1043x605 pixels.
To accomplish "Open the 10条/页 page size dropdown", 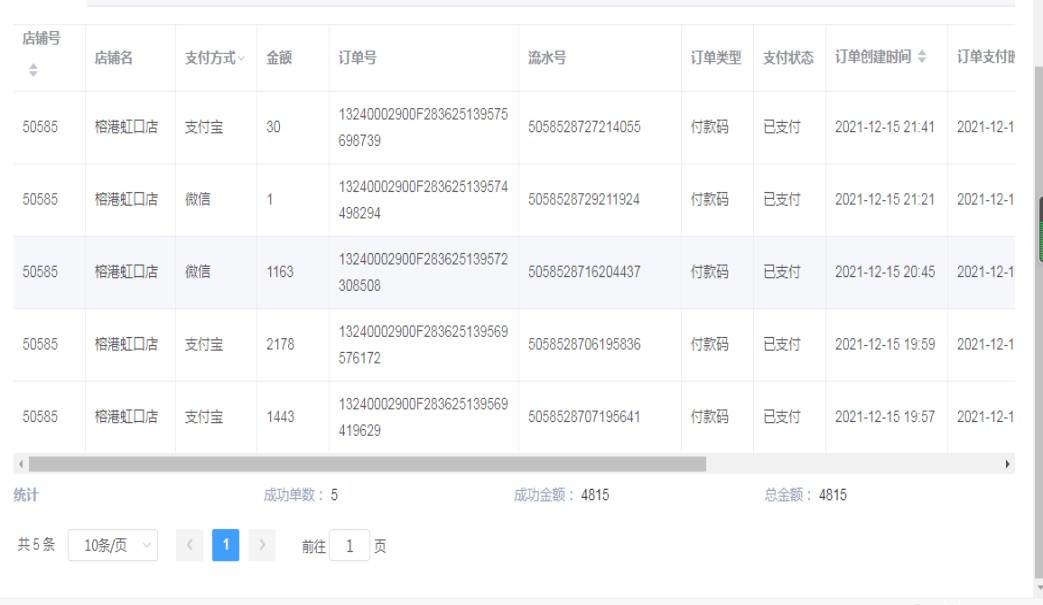I will pos(112,545).
